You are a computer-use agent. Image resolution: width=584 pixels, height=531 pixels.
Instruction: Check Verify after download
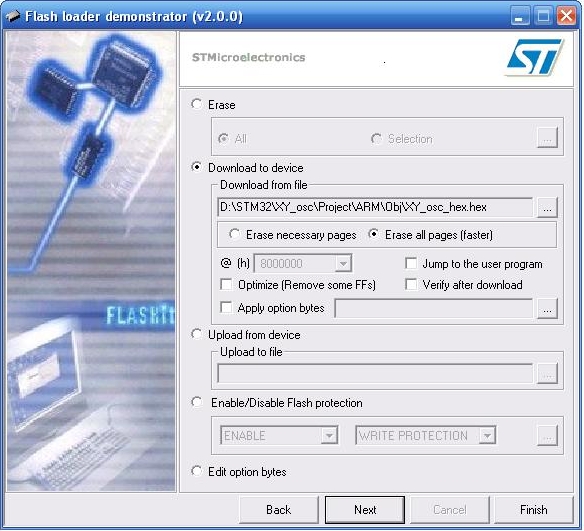point(411,284)
